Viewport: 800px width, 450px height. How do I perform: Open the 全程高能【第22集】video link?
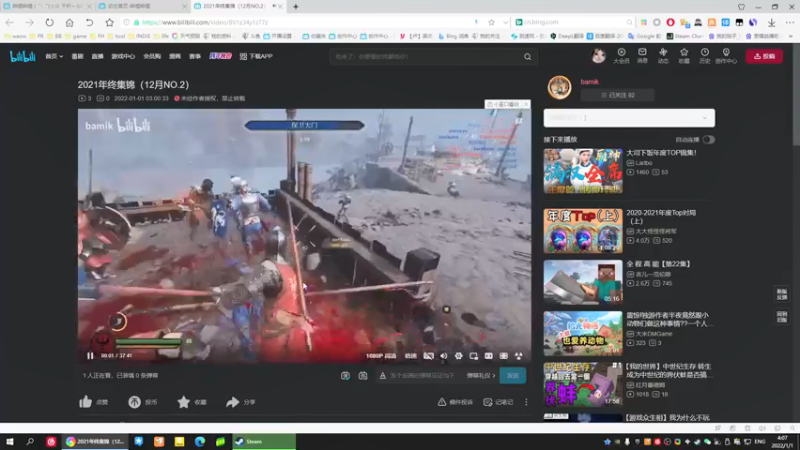pos(658,264)
